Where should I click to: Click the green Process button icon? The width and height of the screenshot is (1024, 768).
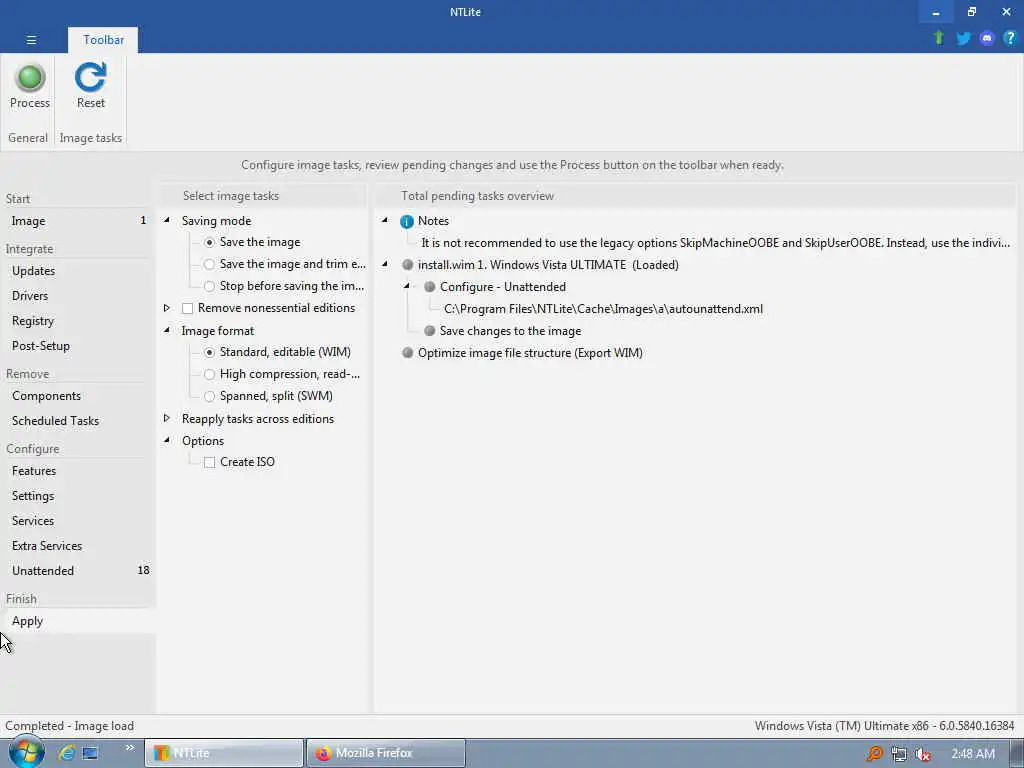(x=29, y=78)
